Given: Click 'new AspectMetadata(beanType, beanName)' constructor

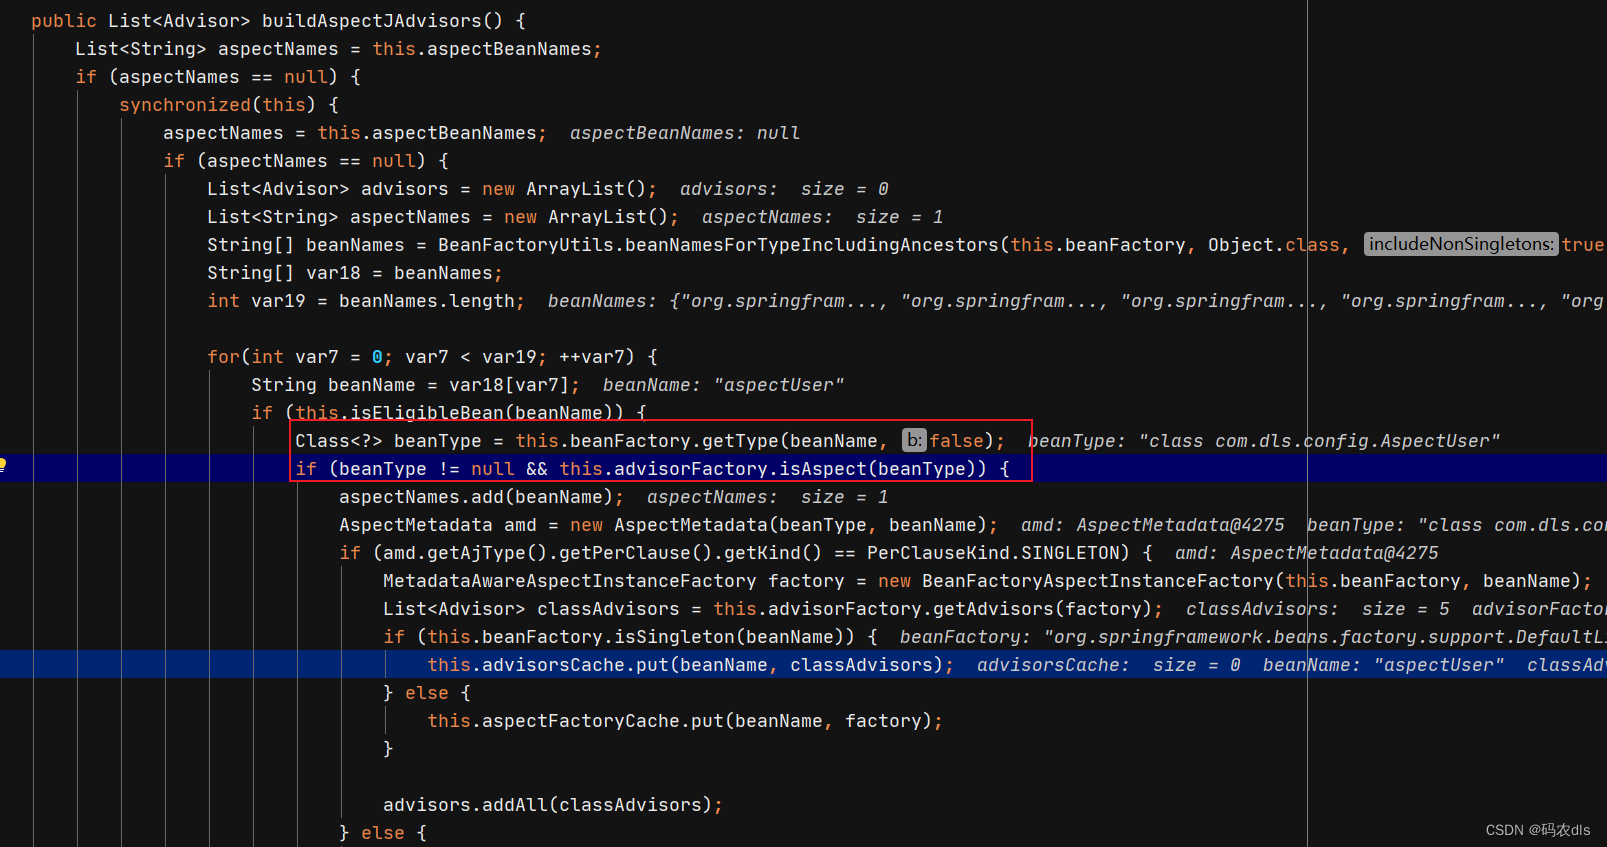Looking at the screenshot, I should click(779, 525).
